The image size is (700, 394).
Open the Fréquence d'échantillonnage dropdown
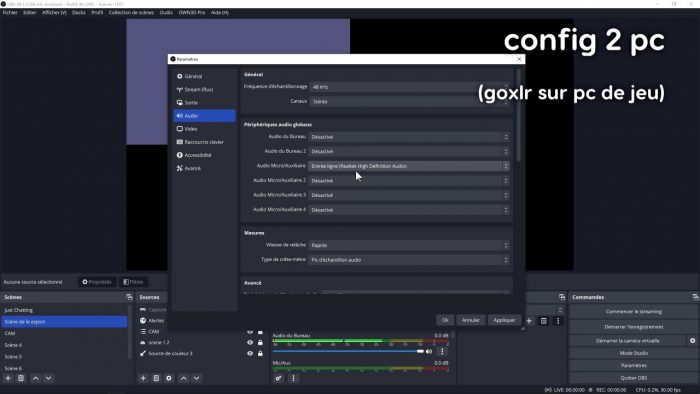[409, 87]
